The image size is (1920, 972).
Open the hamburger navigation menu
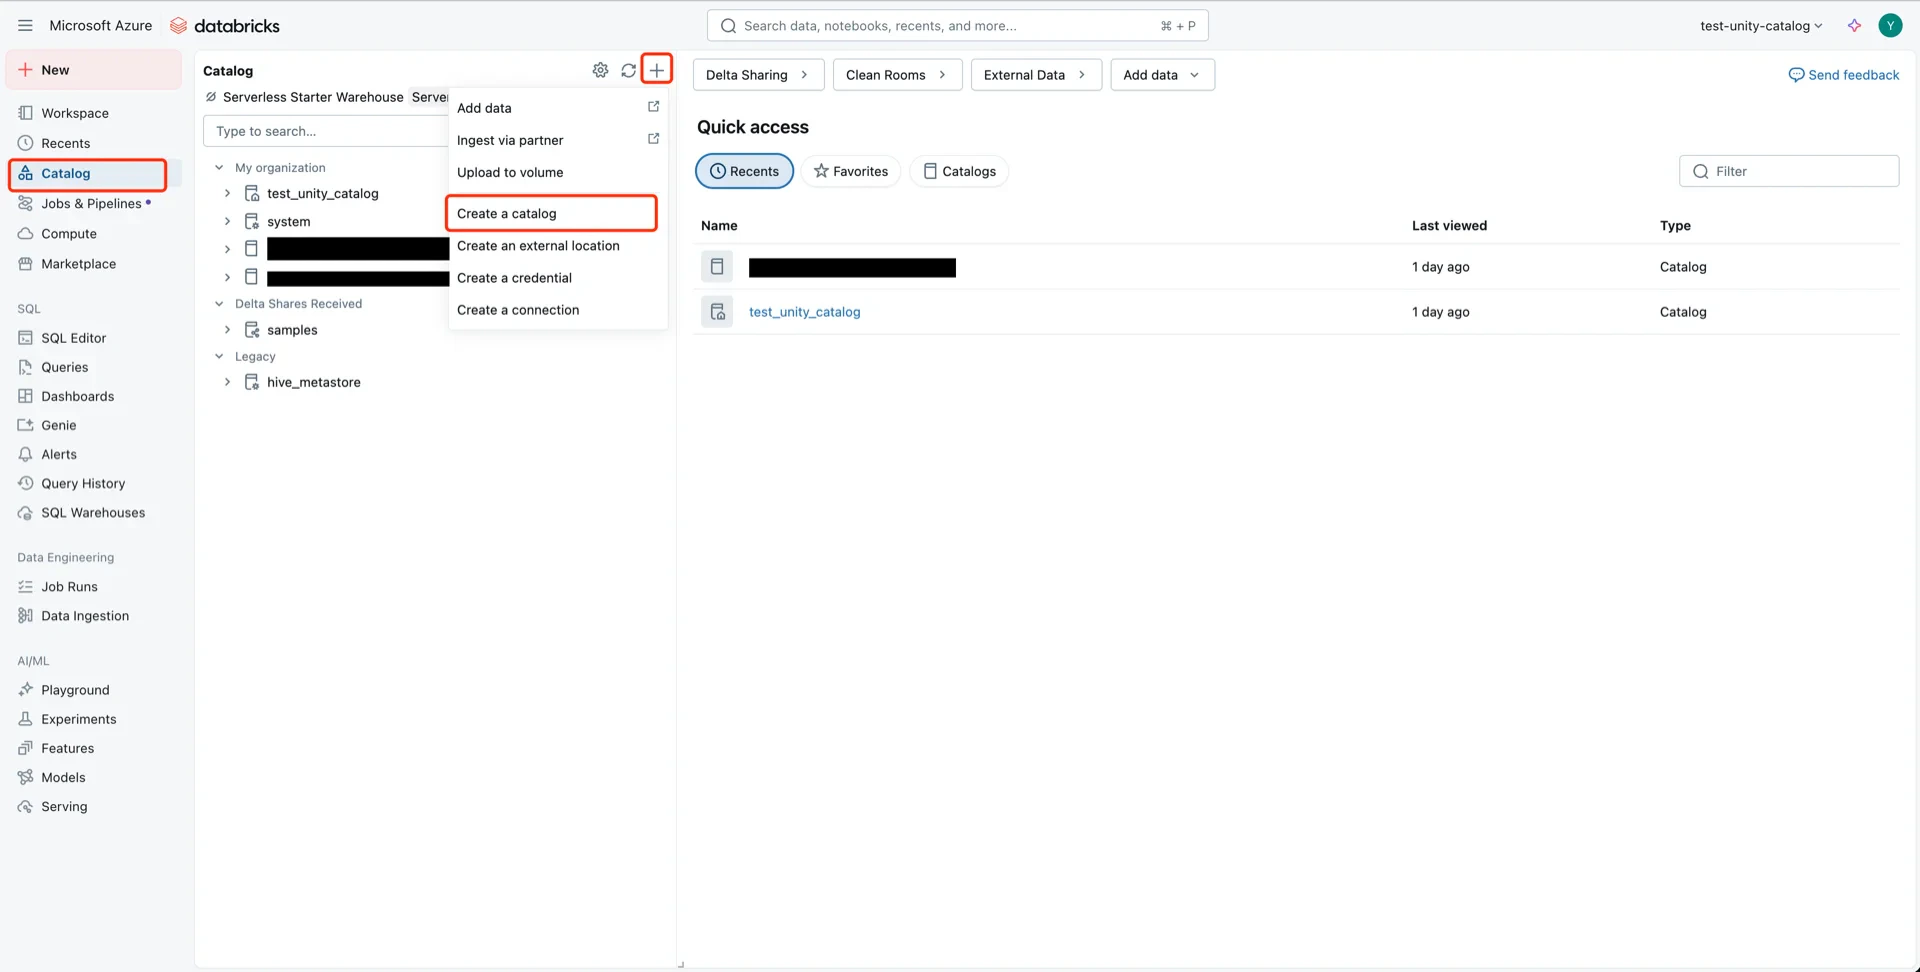(25, 25)
